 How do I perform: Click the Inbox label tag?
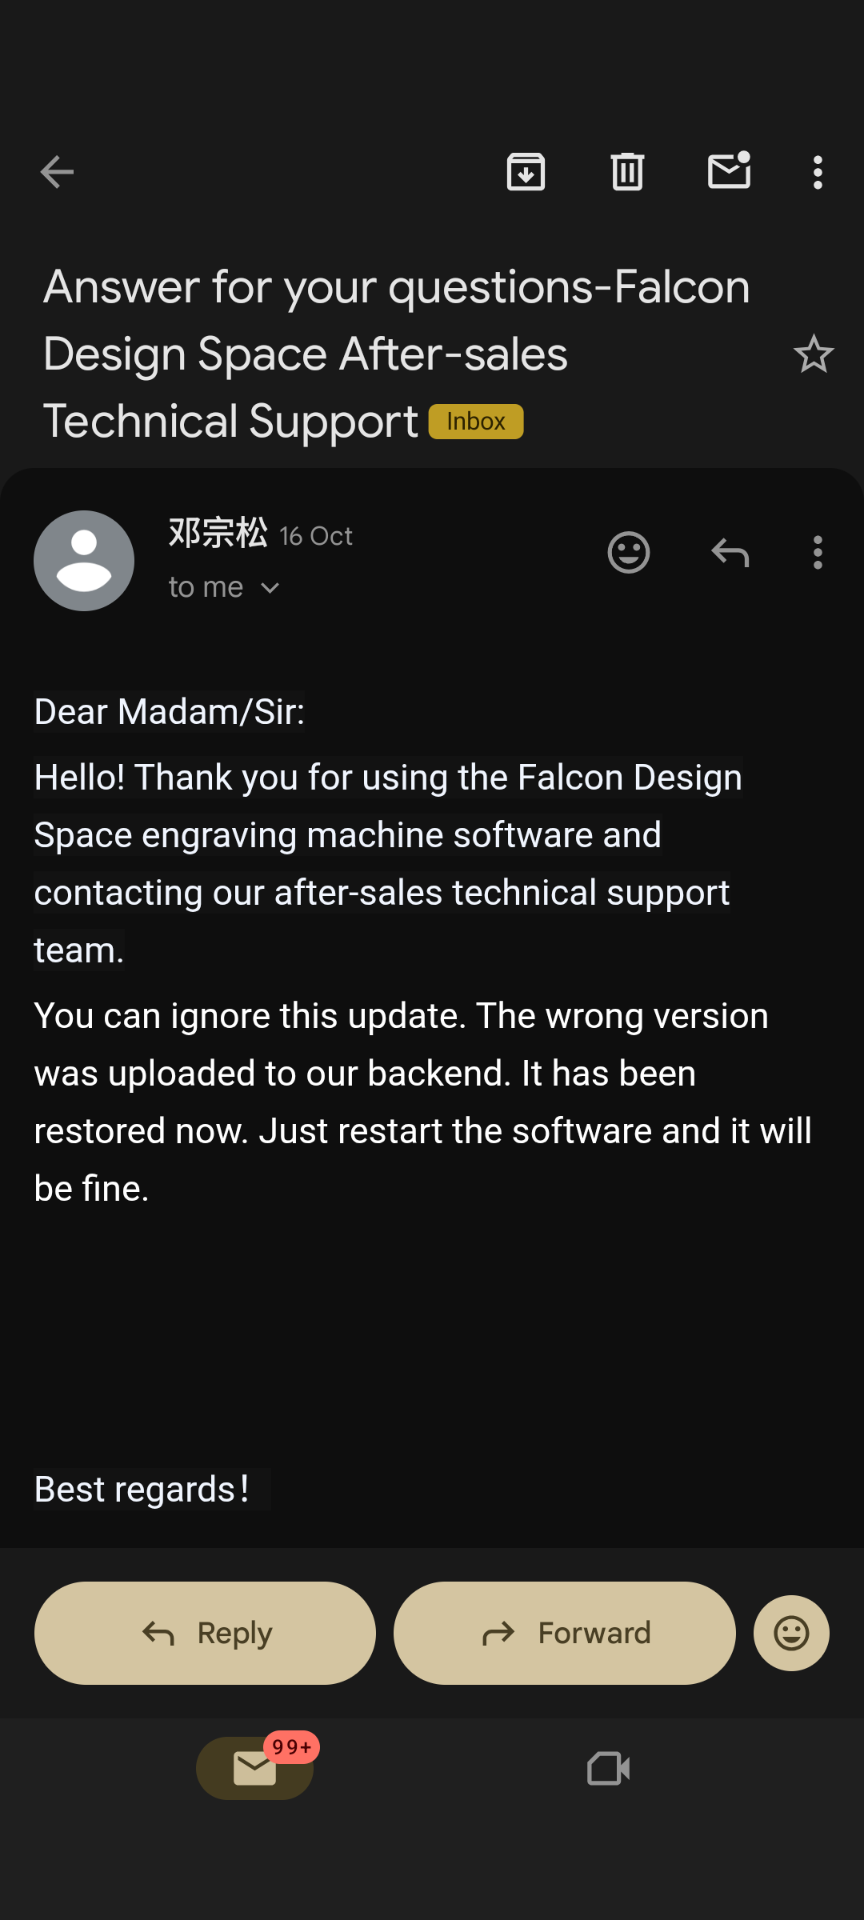point(476,421)
